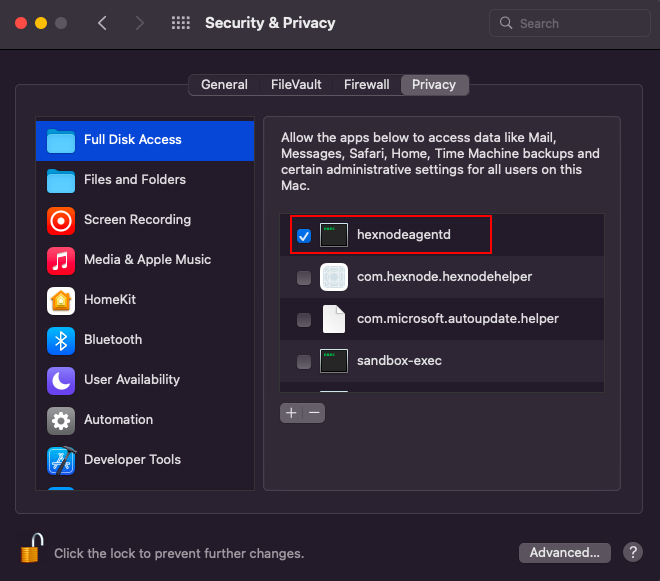Remove selected app with the minus button
Viewport: 660px width, 581px height.
coord(314,413)
